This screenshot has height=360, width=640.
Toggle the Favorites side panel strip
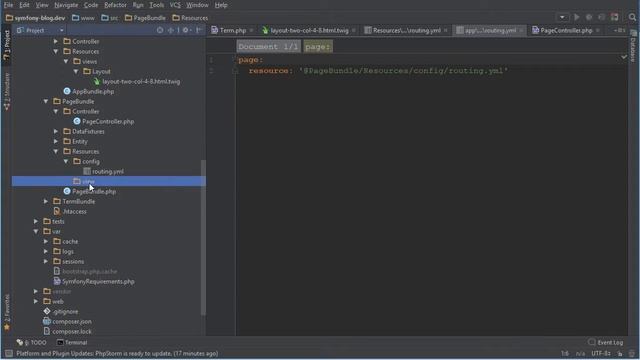point(6,313)
